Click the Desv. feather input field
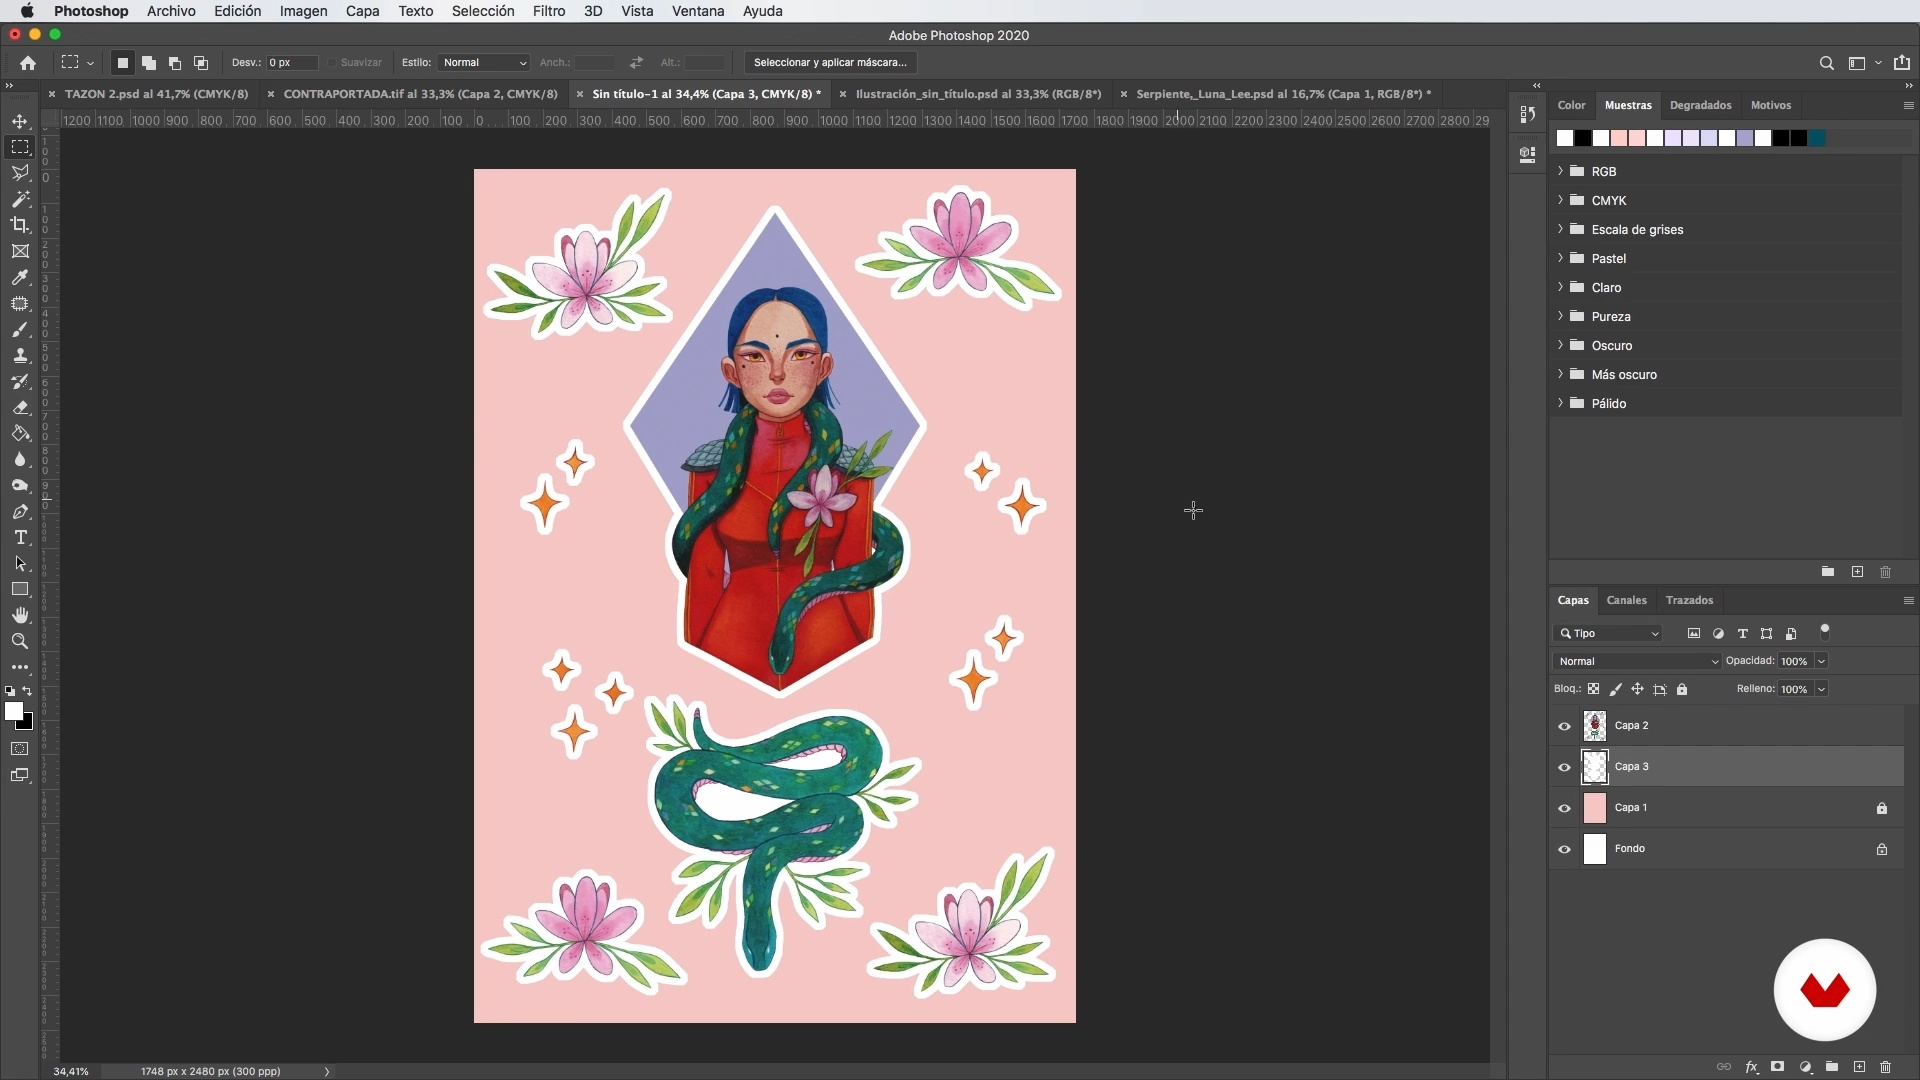 (x=292, y=62)
